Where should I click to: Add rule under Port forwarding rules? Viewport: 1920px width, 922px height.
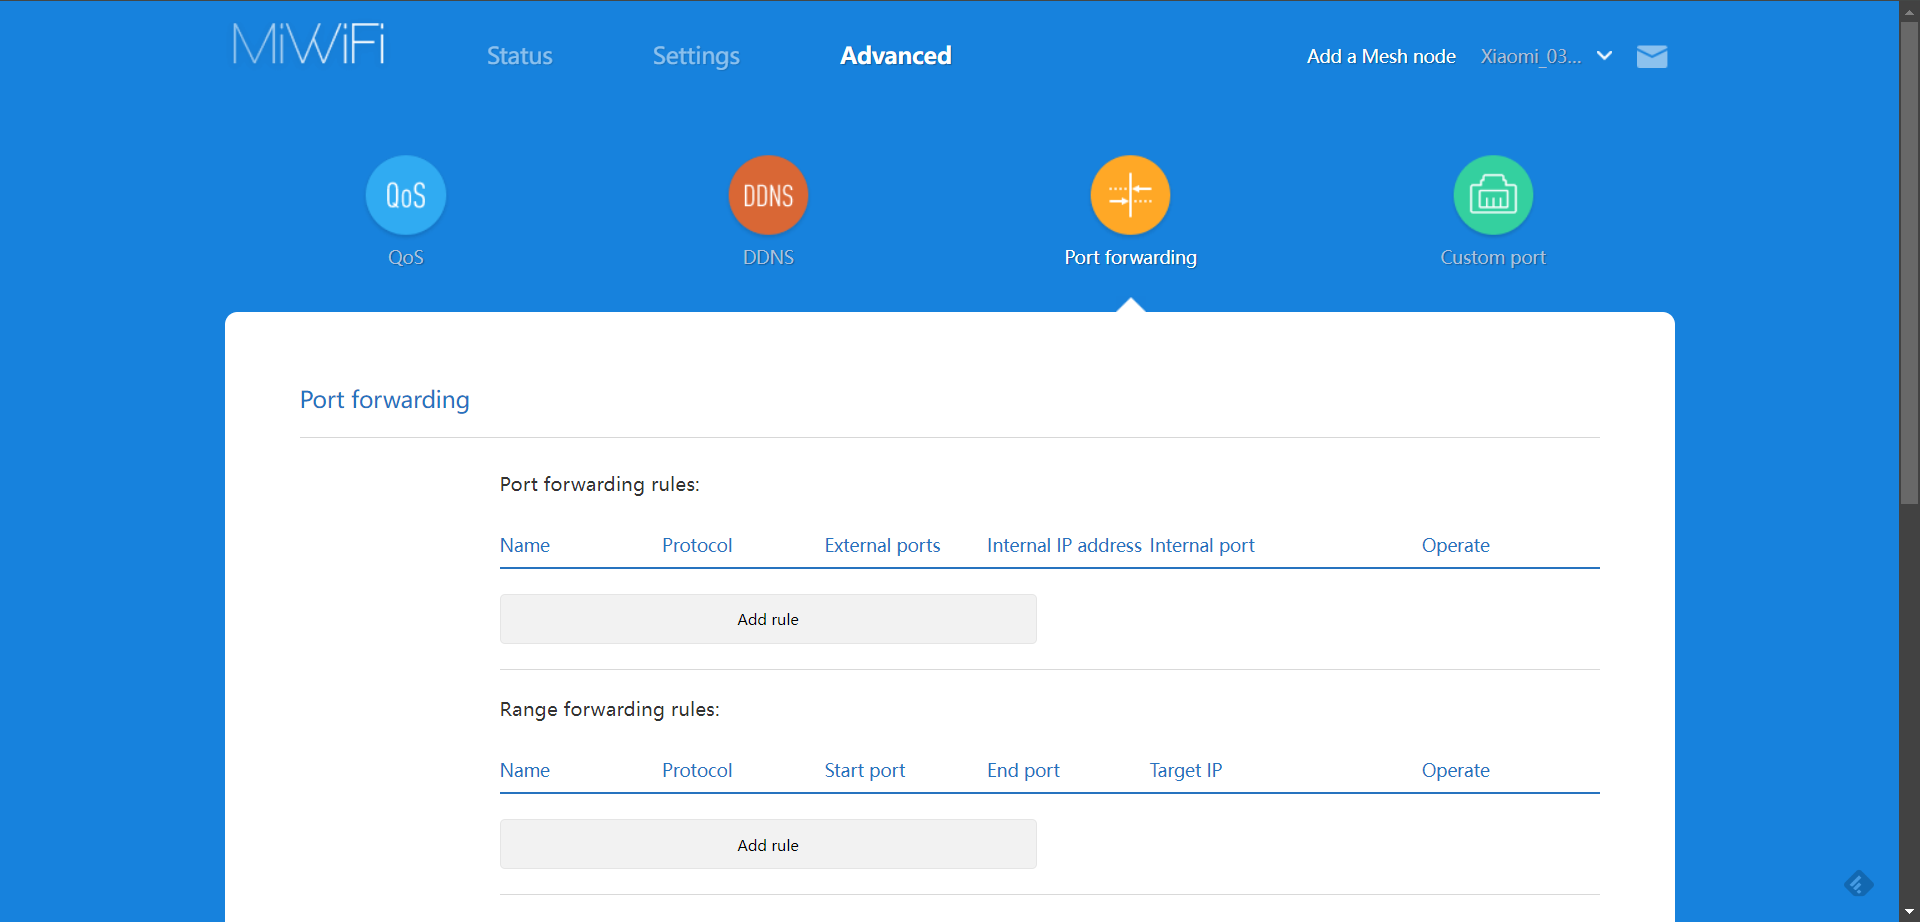[768, 619]
